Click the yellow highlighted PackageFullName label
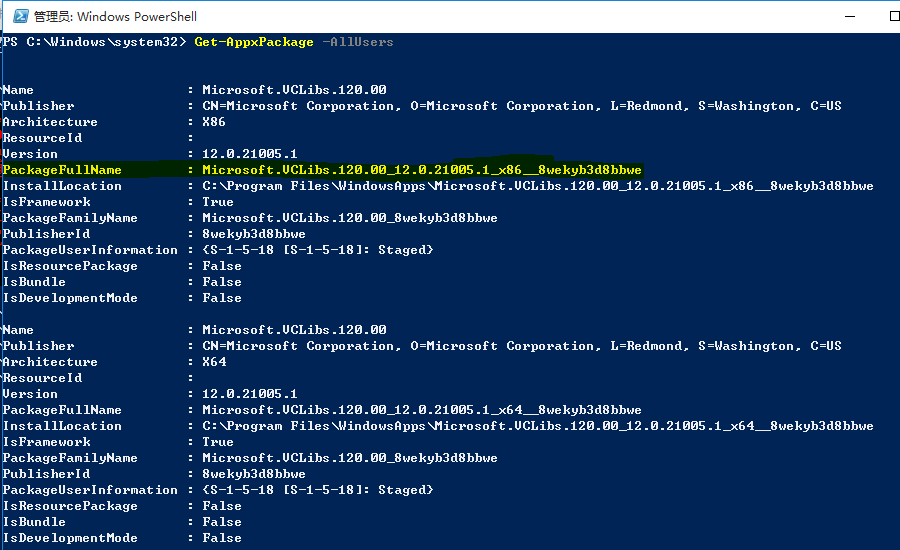This screenshot has width=900, height=550. coord(62,170)
